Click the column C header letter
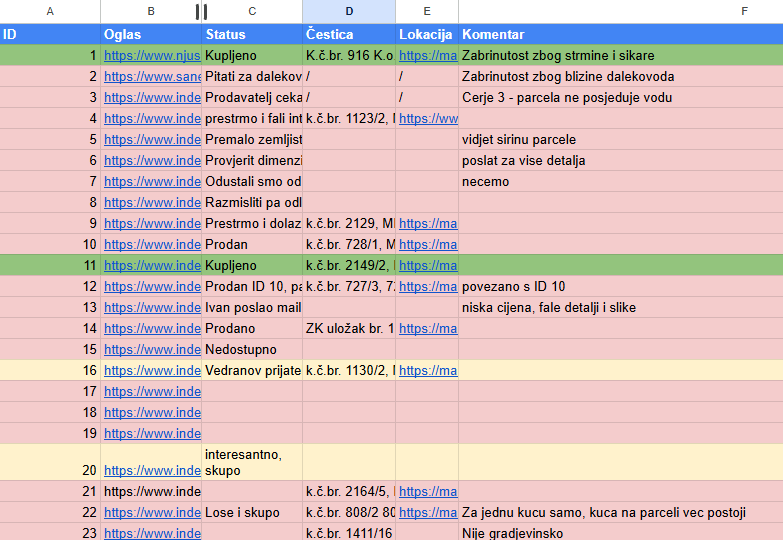This screenshot has width=783, height=540. click(x=252, y=11)
